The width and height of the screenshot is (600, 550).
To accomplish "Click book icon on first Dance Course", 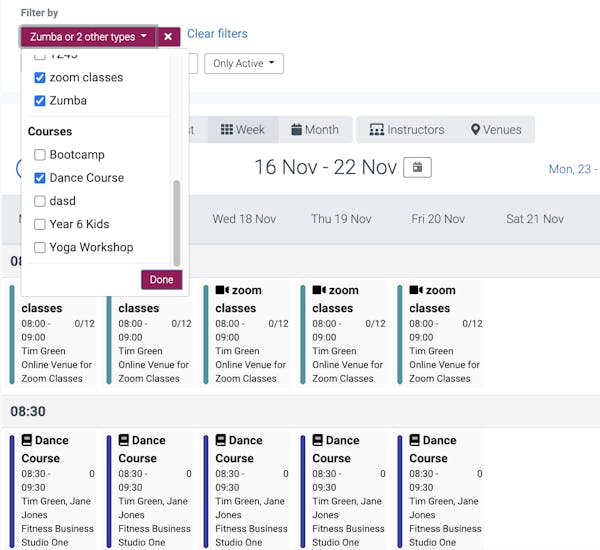I will point(27,440).
